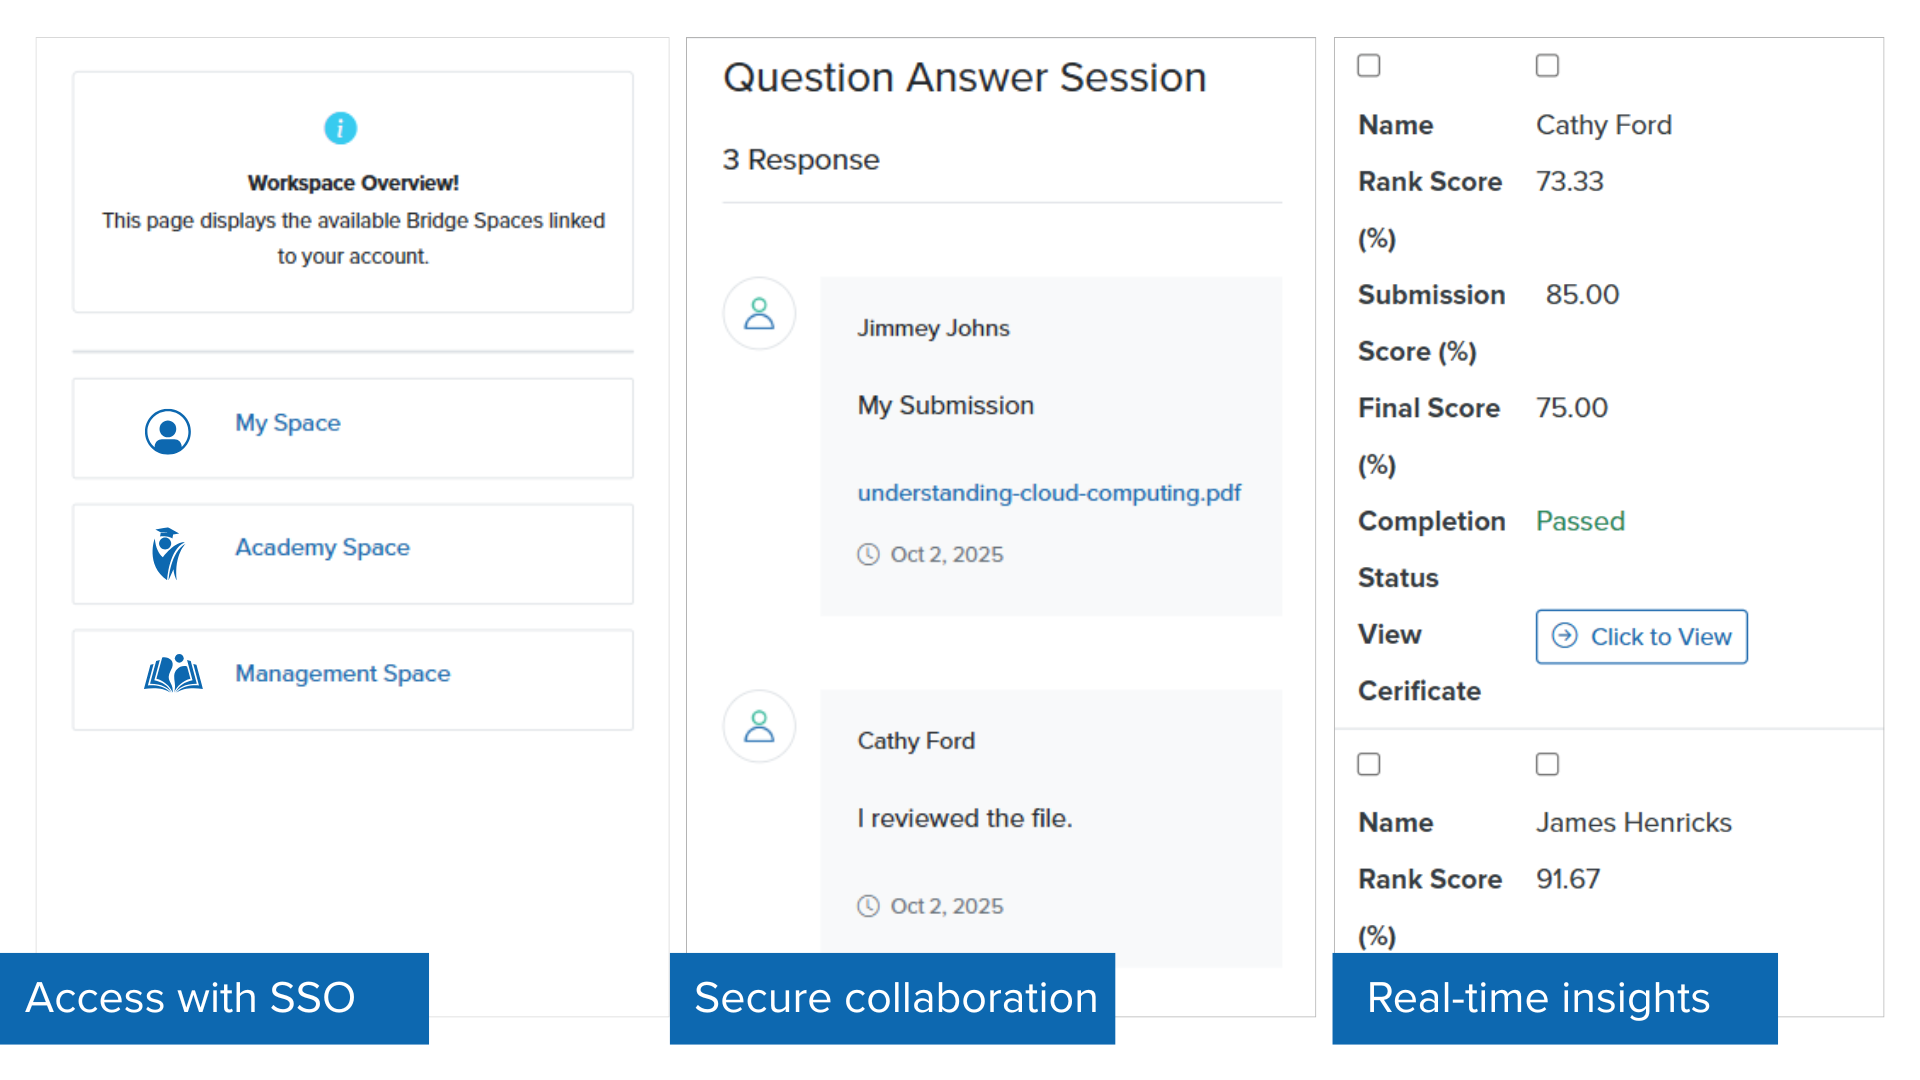
Task: Open the understanding-cloud-computing.pdf attachment
Action: pyautogui.click(x=1049, y=493)
